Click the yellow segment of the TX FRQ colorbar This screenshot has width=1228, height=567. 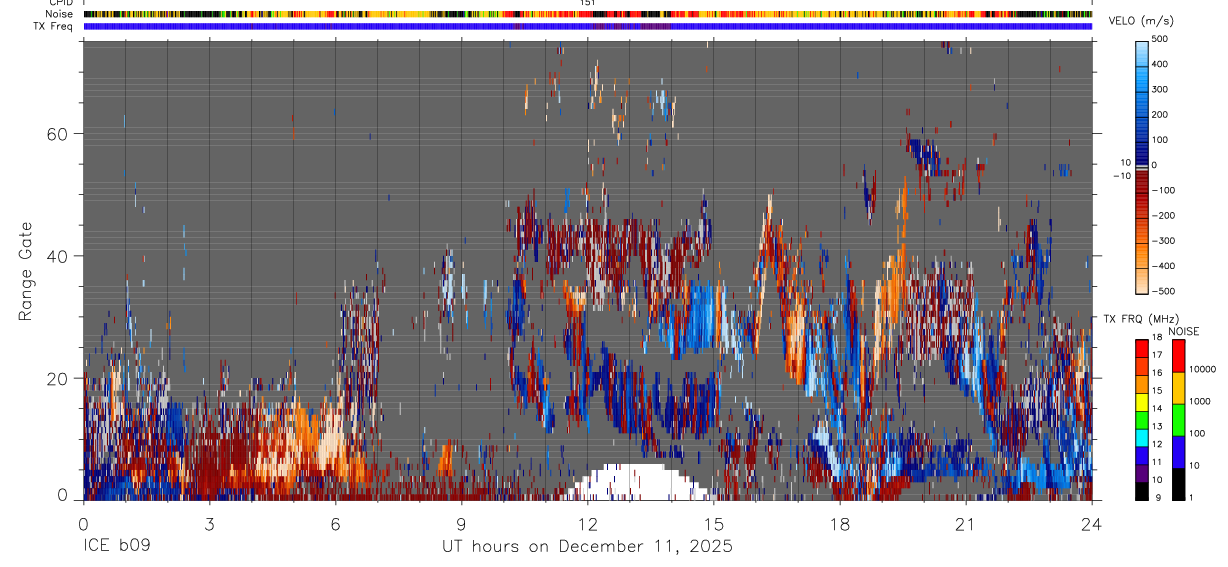1141,402
